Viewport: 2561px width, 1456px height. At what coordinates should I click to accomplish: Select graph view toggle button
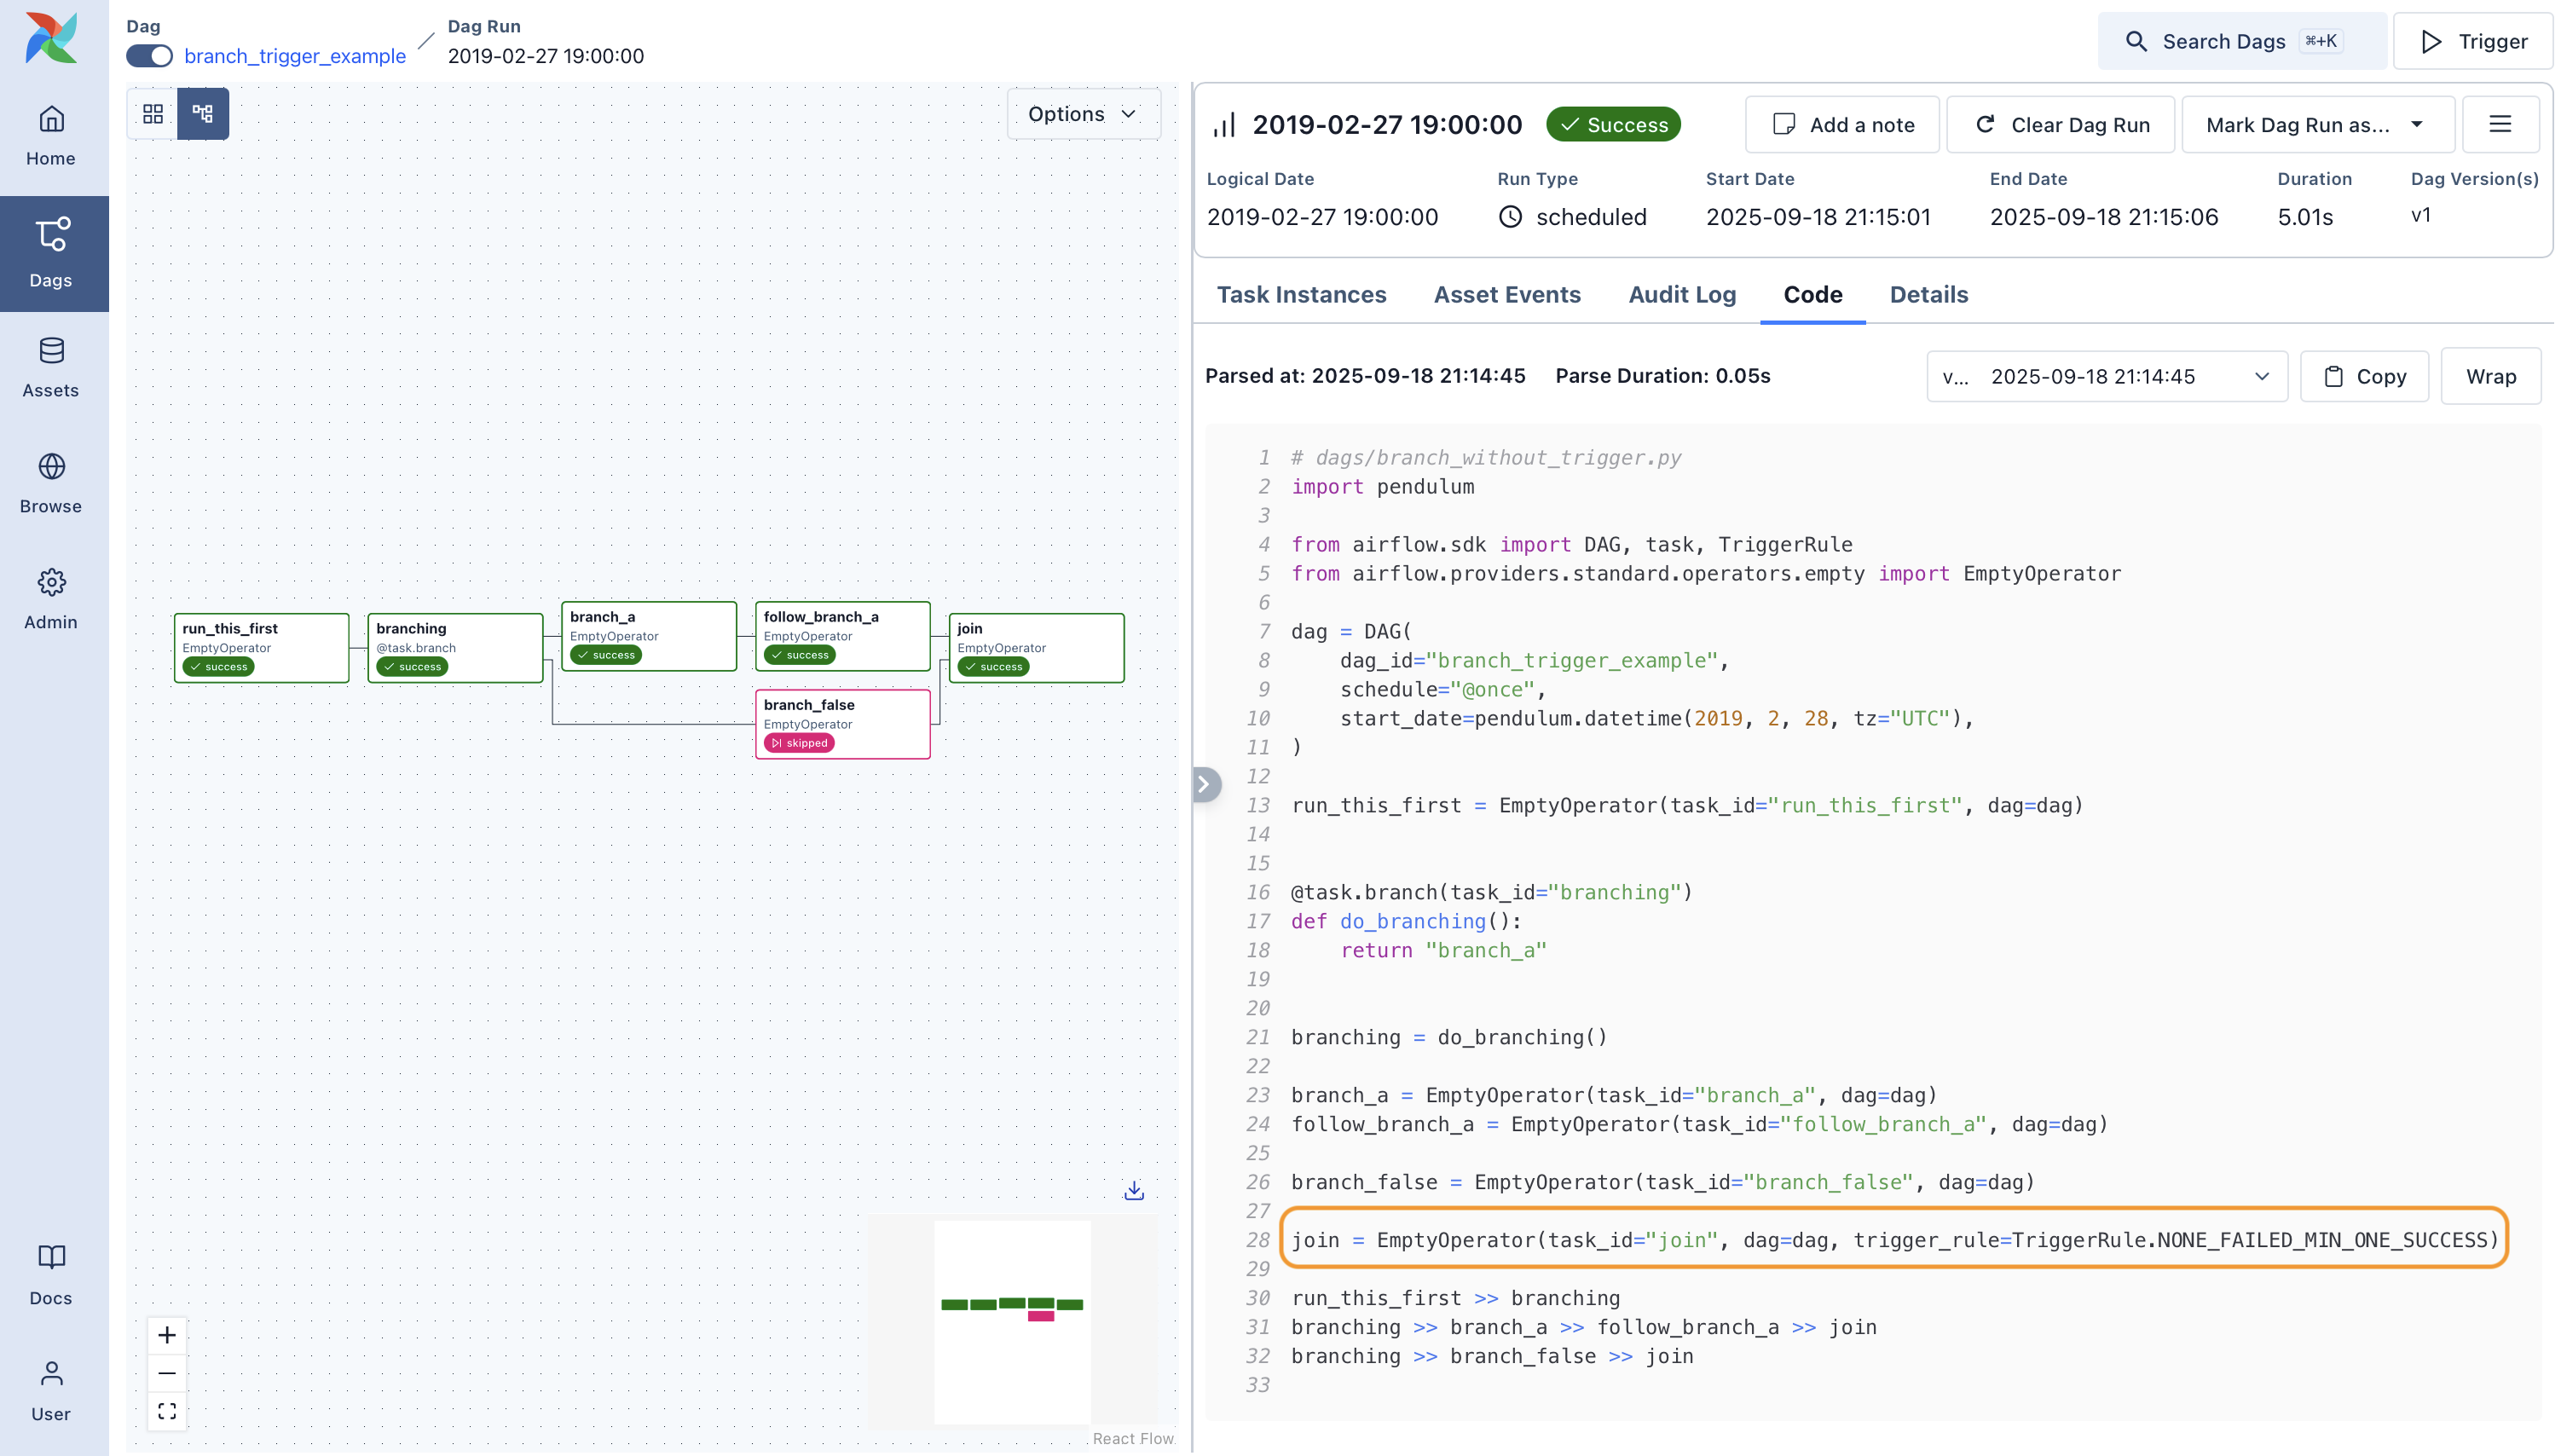click(203, 114)
